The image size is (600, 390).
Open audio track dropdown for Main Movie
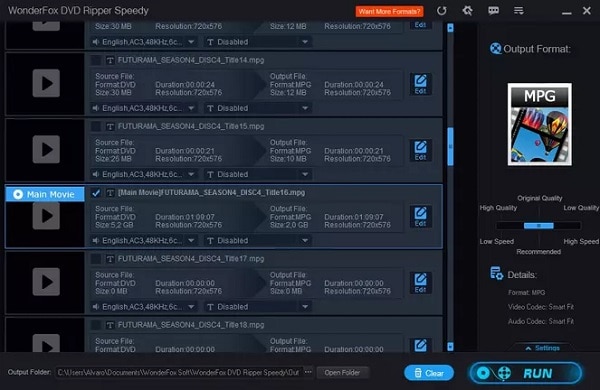point(144,241)
